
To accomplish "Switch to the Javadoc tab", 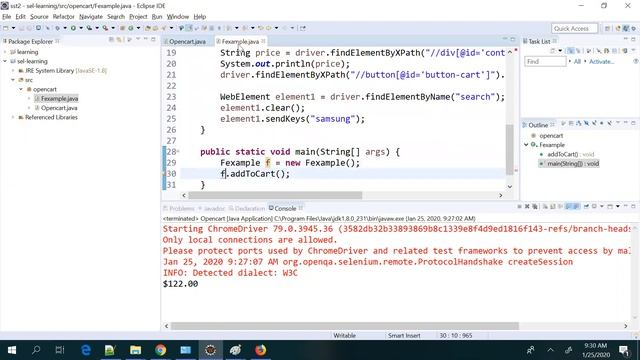I will coord(214,209).
